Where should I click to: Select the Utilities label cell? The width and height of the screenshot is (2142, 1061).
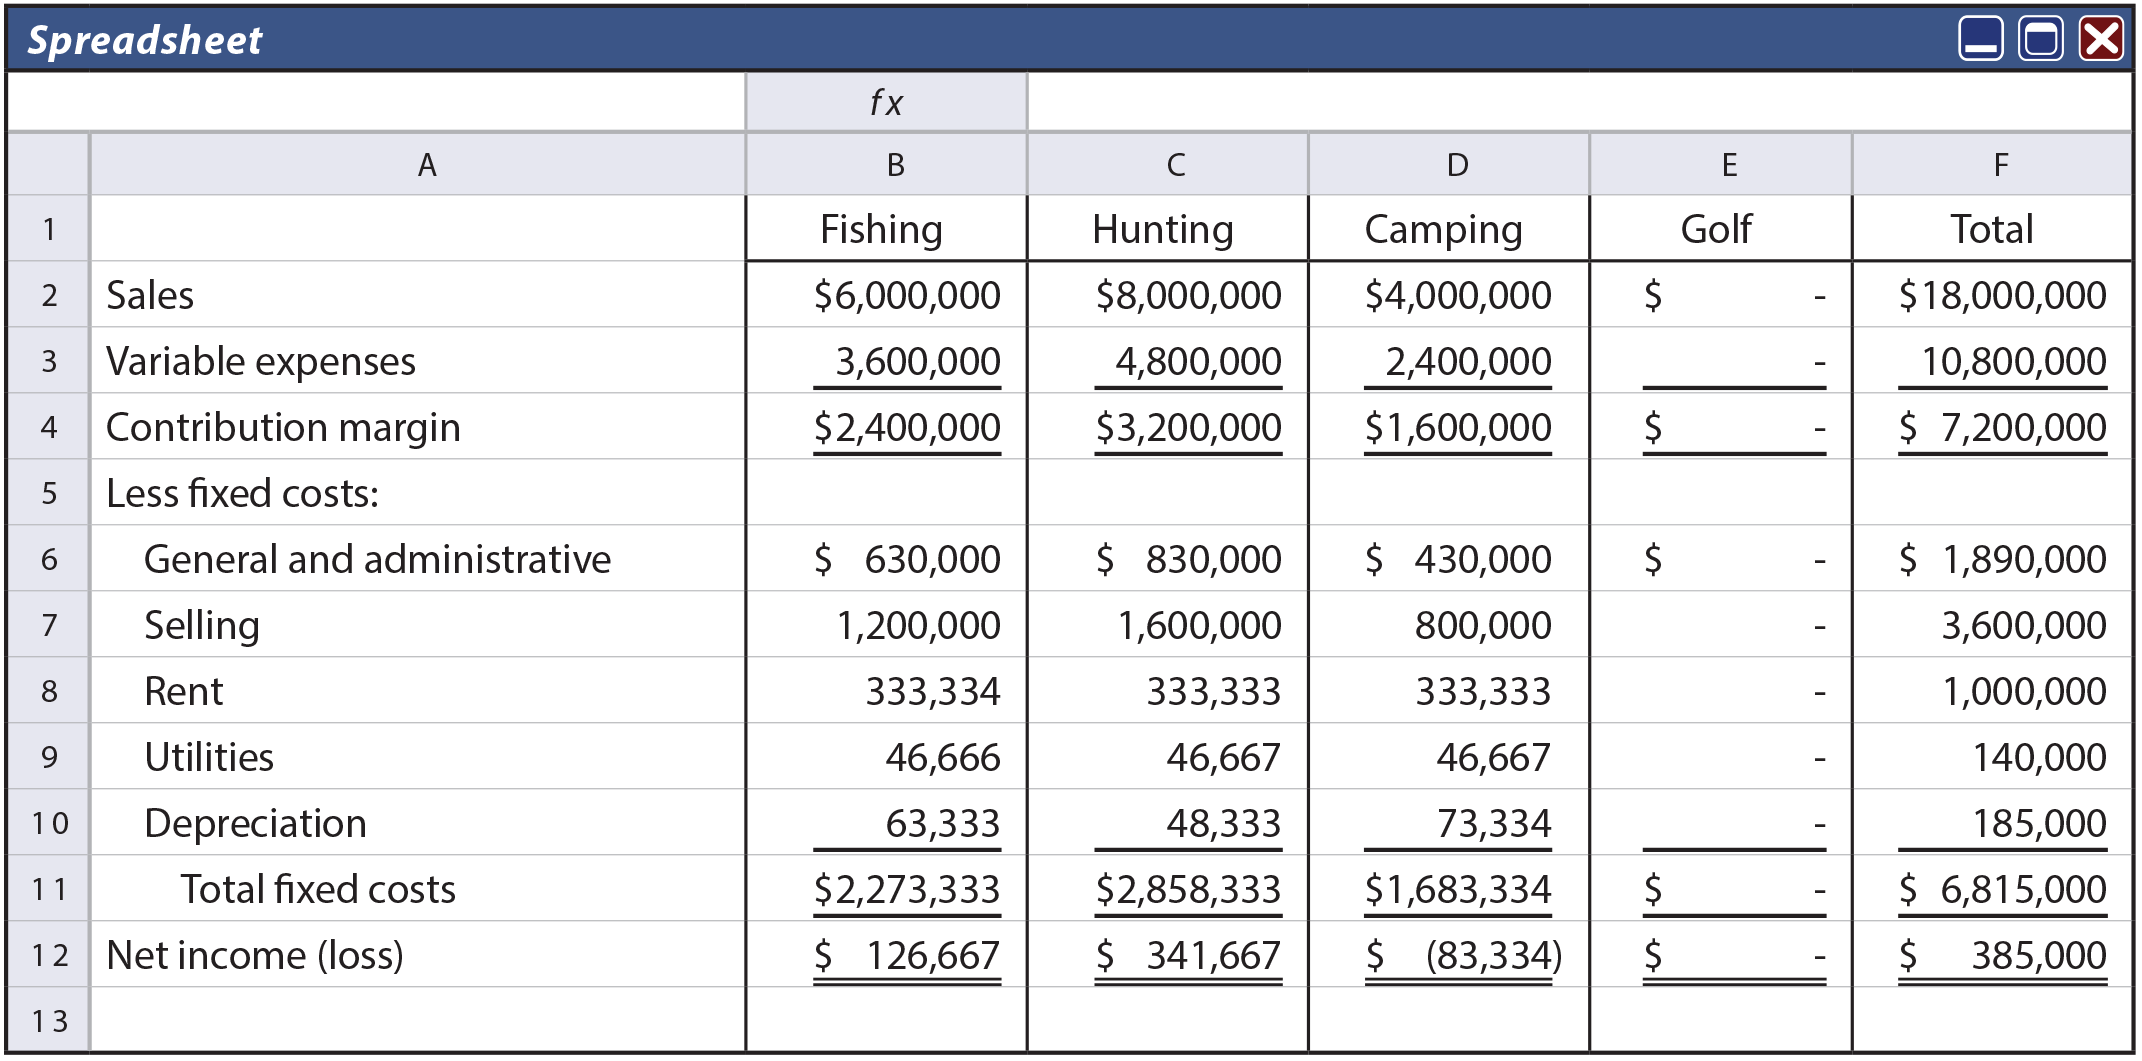coord(418,757)
